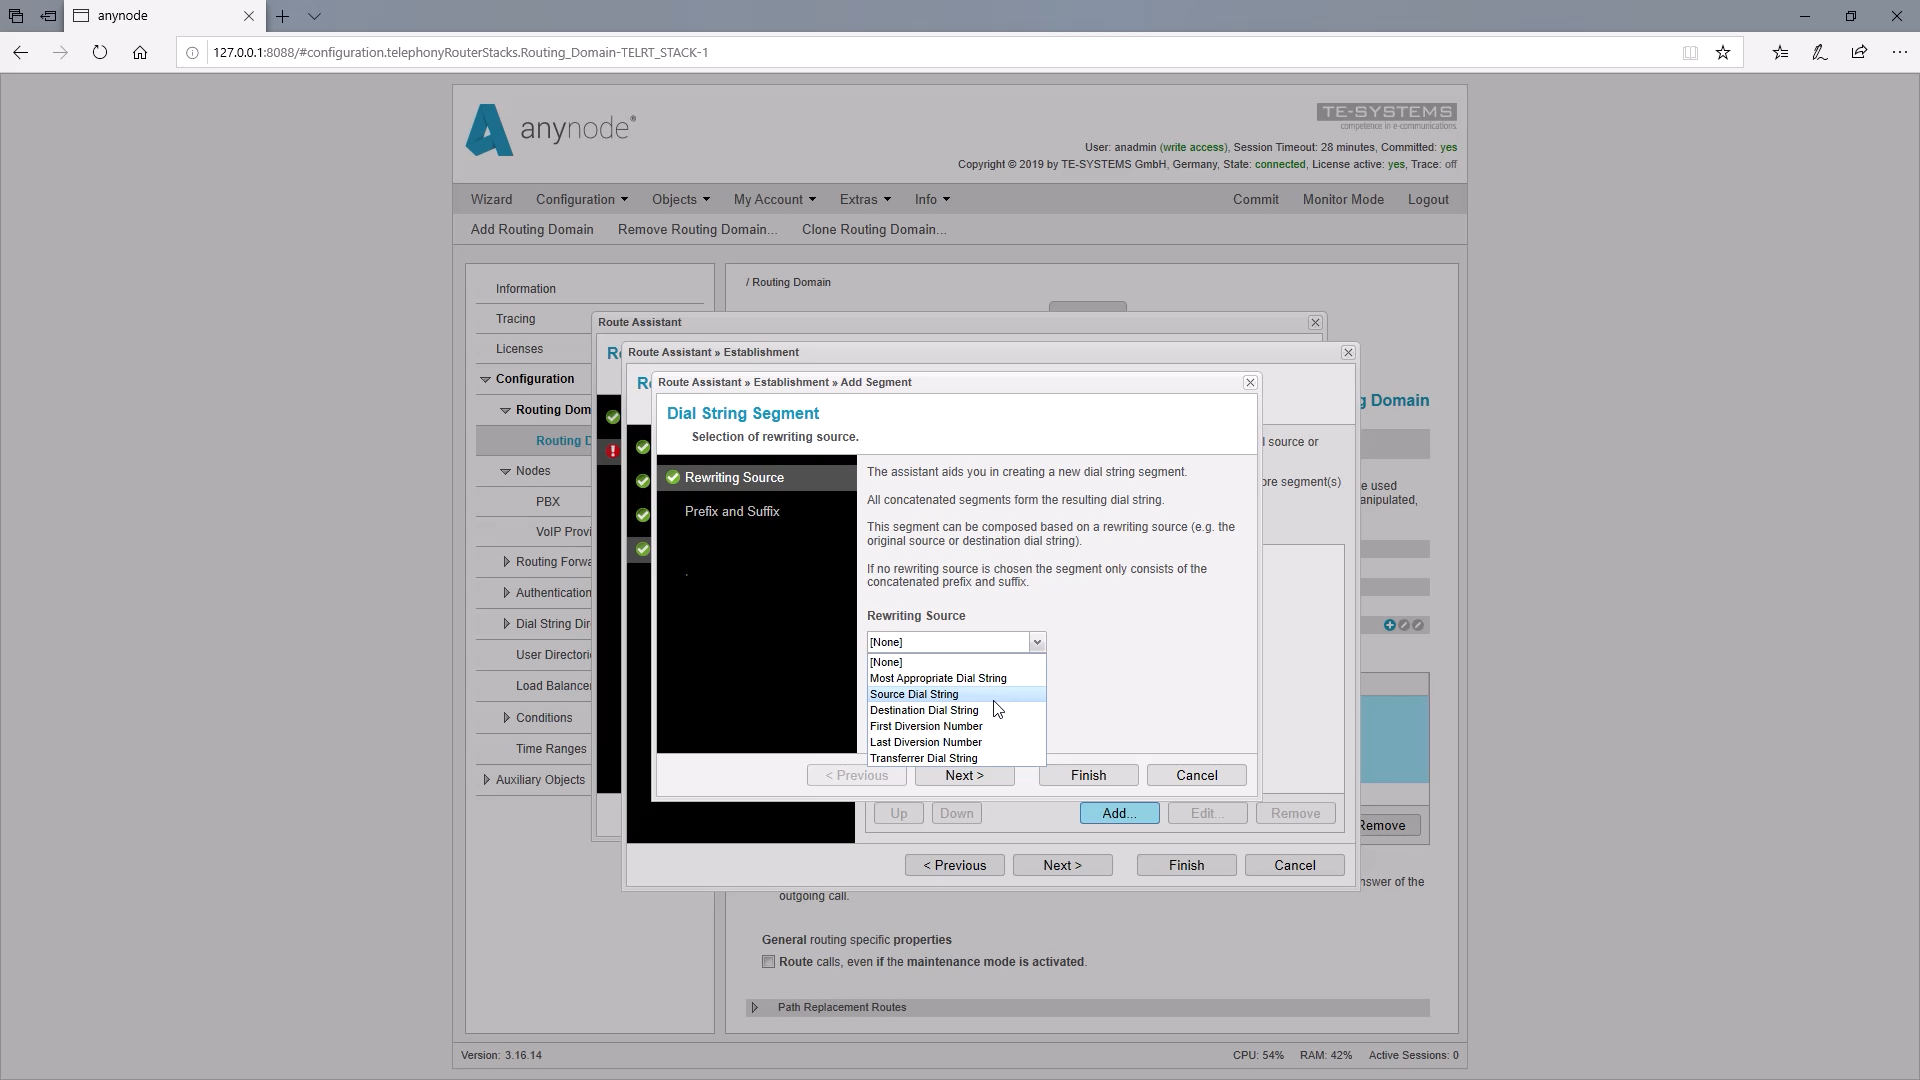
Task: Click the blue plus add icon
Action: (x=1390, y=625)
